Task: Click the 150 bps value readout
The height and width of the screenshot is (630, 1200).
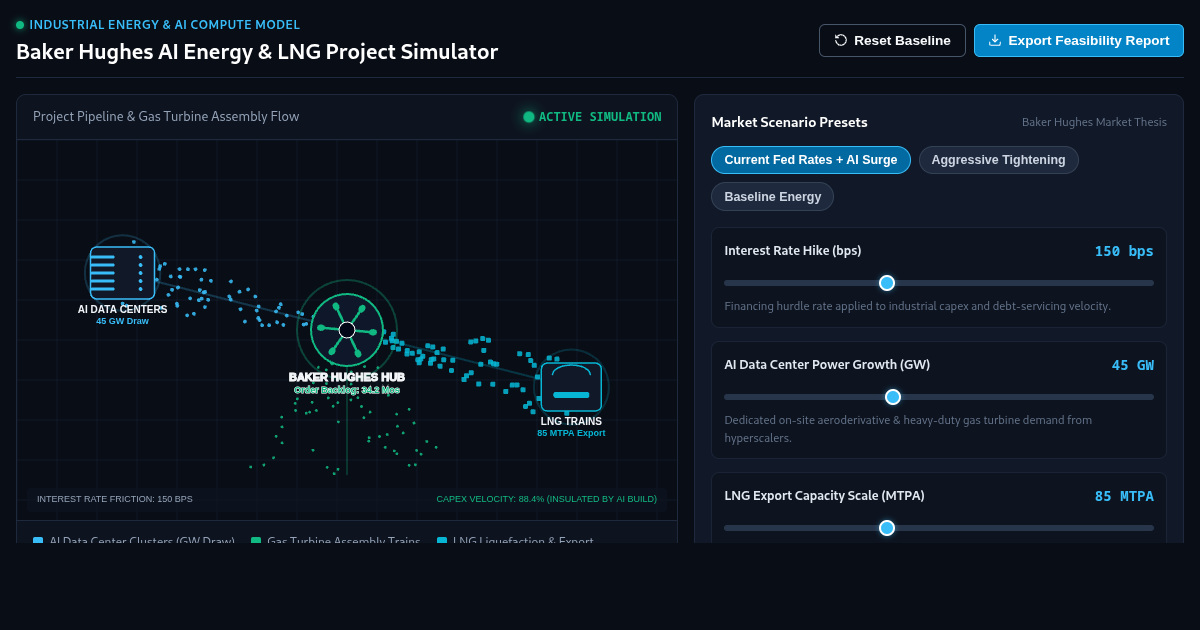Action: pos(1124,251)
